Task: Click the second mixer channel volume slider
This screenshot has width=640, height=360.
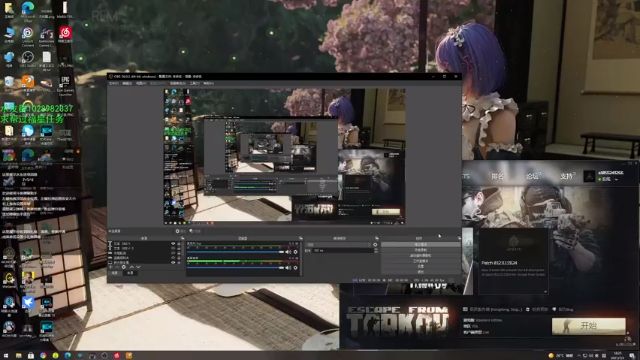Action: [x=236, y=268]
